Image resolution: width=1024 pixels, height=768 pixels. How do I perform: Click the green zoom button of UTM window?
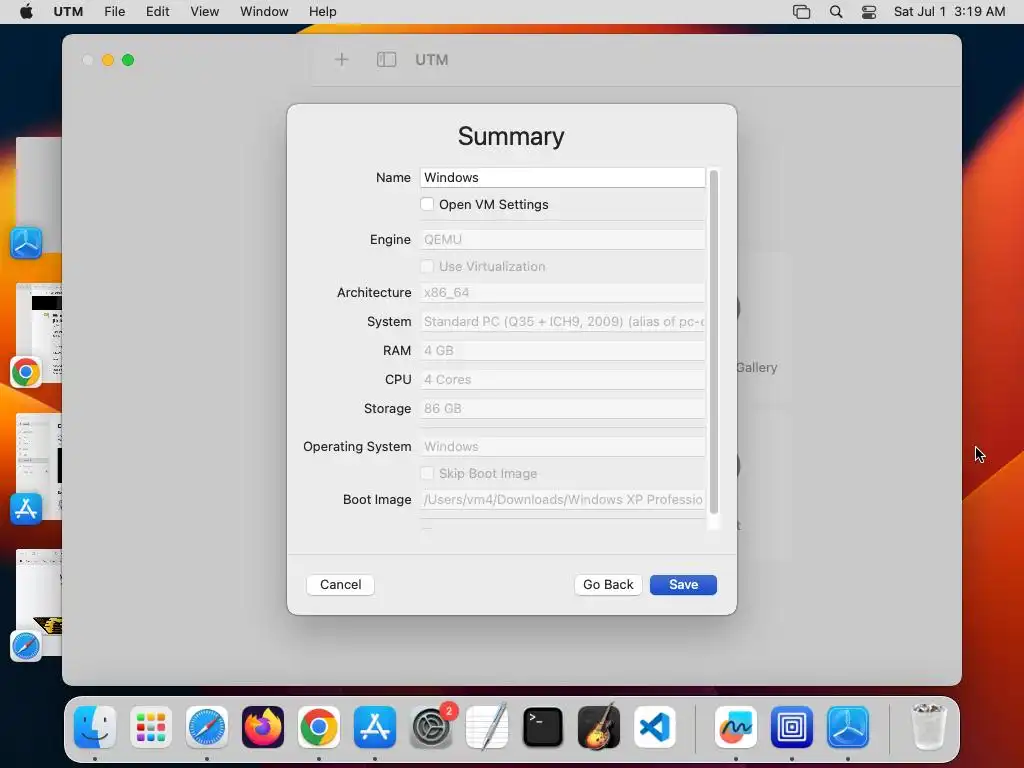[x=128, y=60]
